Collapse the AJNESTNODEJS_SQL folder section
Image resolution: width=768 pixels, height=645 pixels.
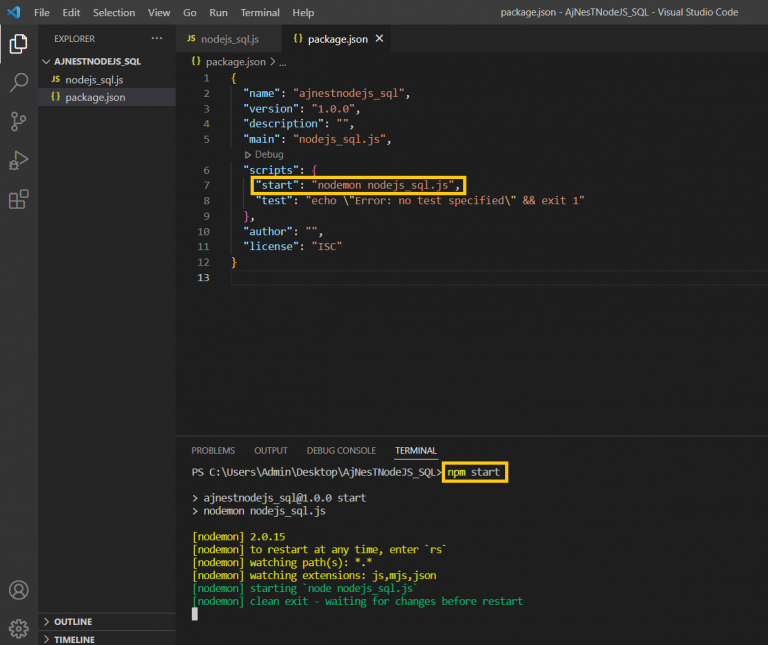(x=90, y=61)
